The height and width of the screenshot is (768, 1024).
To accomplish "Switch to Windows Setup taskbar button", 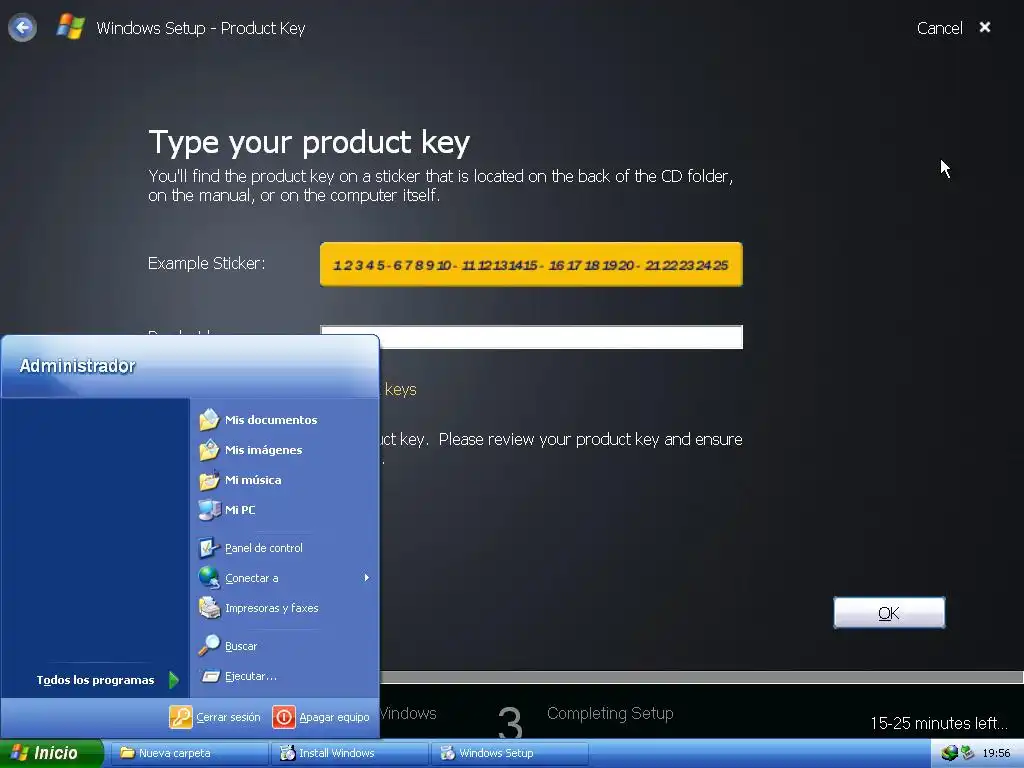I will 510,753.
